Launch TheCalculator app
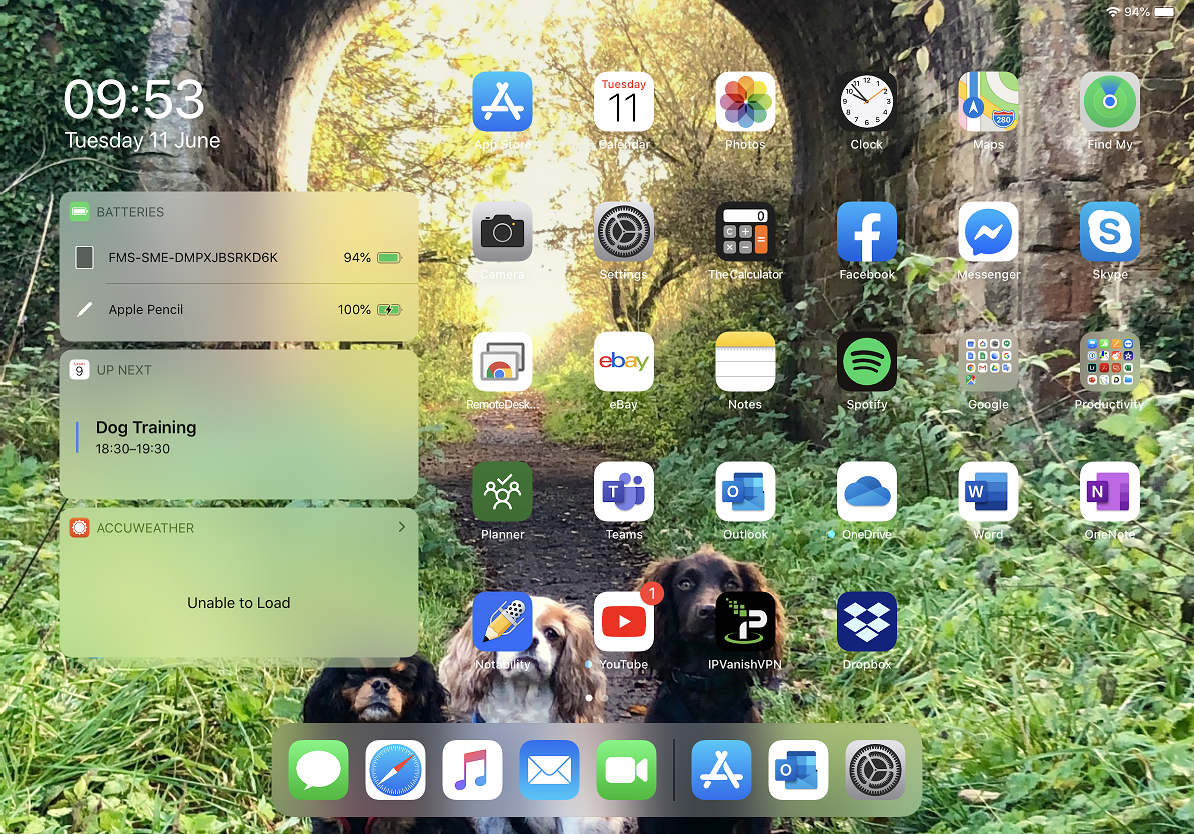 (x=745, y=232)
